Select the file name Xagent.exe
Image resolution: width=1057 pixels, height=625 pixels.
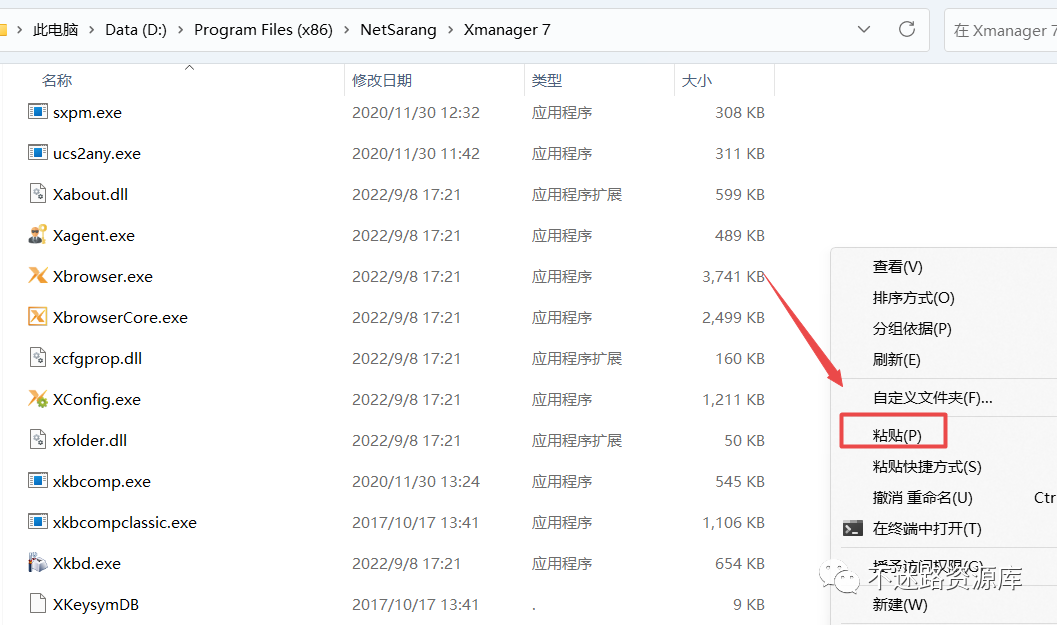pyautogui.click(x=94, y=236)
